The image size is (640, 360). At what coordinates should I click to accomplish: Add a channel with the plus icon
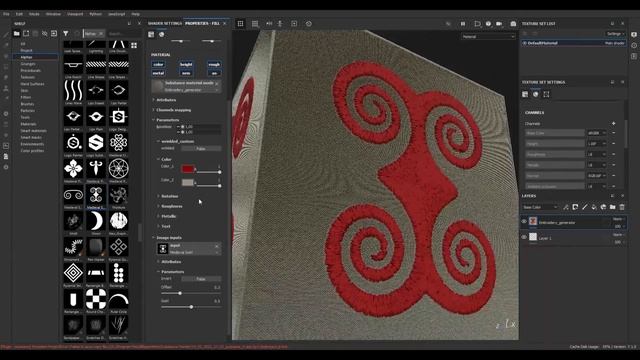[613, 123]
